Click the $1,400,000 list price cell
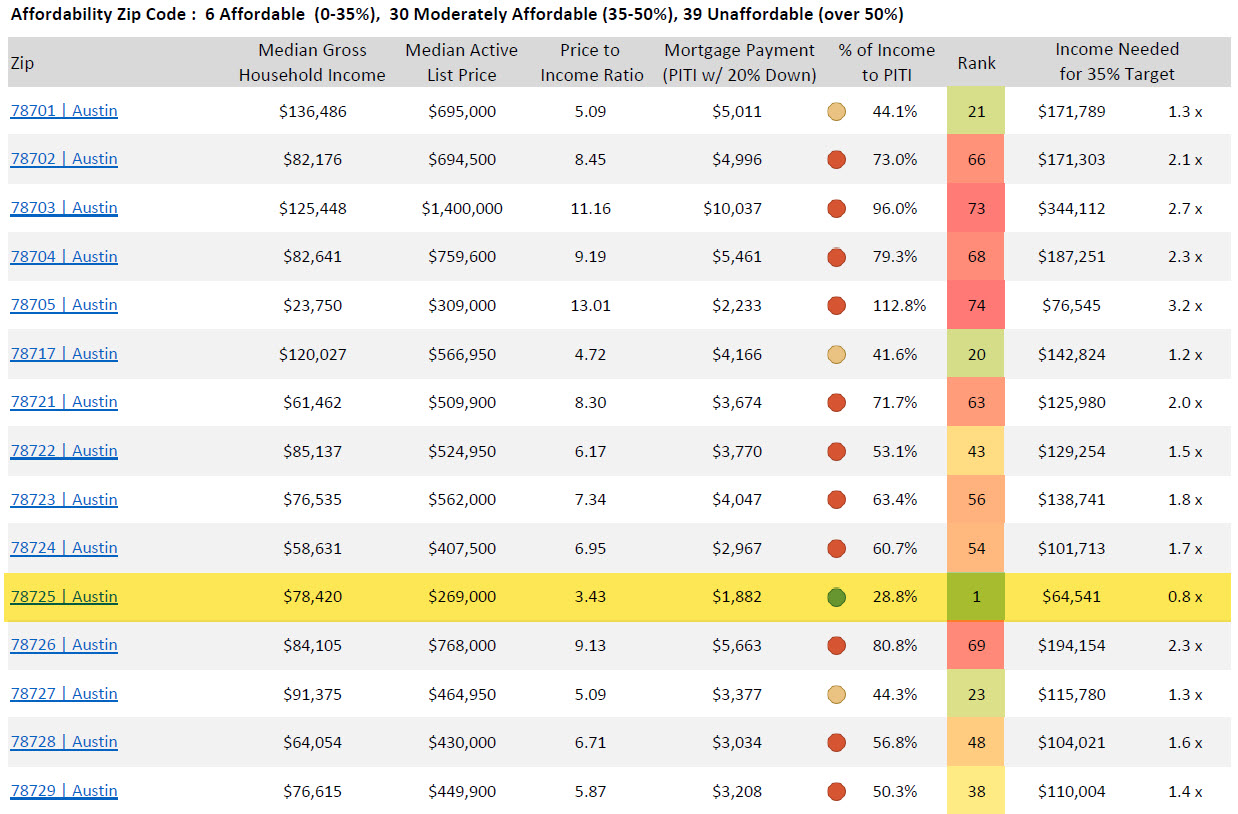1238x814 pixels. [462, 209]
